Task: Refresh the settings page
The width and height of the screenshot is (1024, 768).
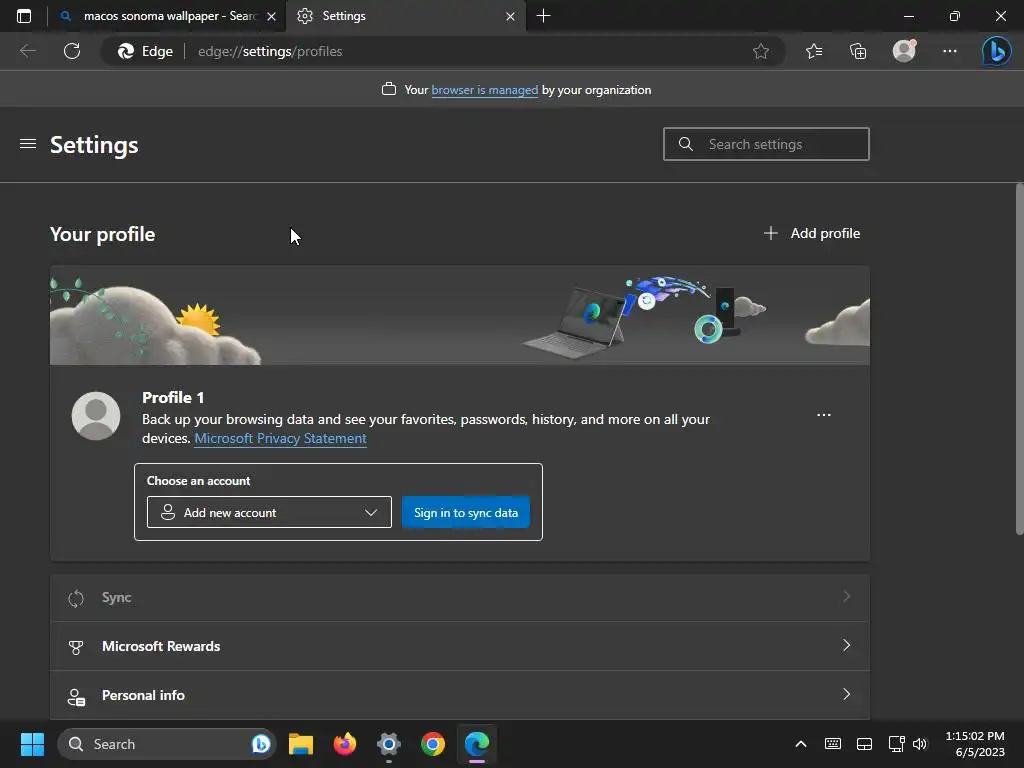Action: [x=72, y=51]
